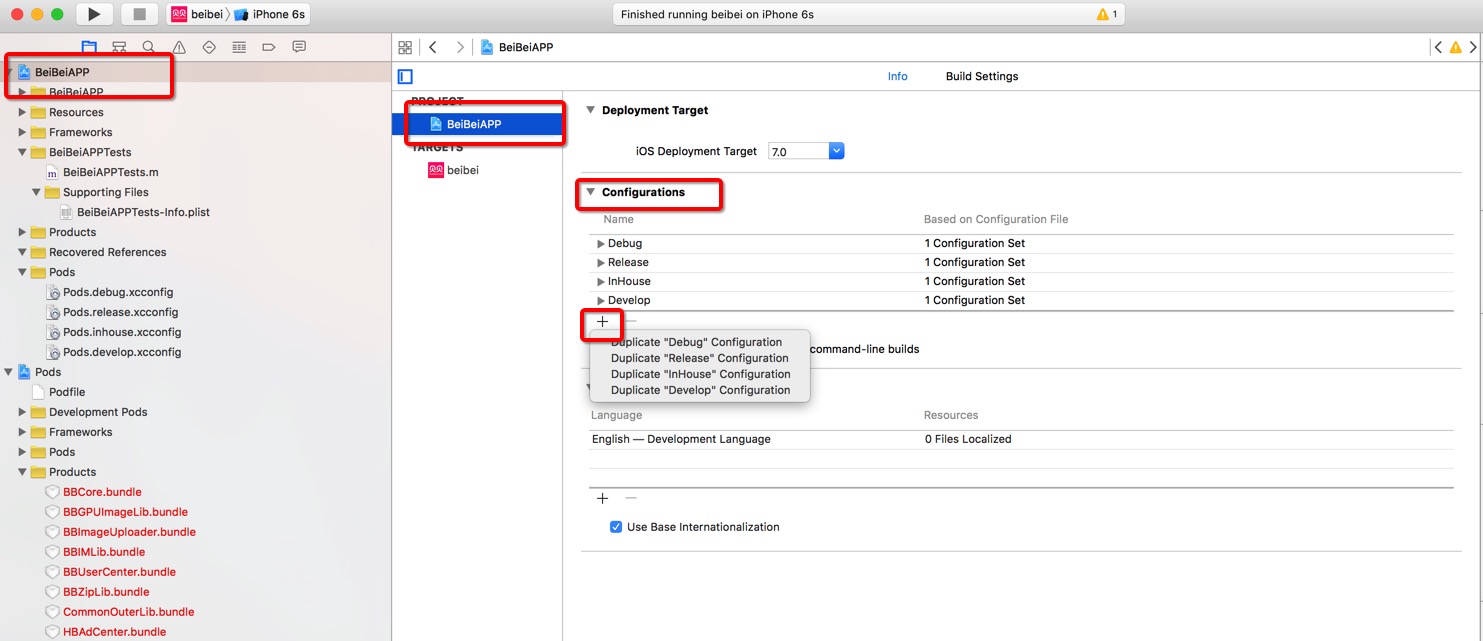Go forward in editor history
This screenshot has height=641, width=1483.
[x=460, y=47]
